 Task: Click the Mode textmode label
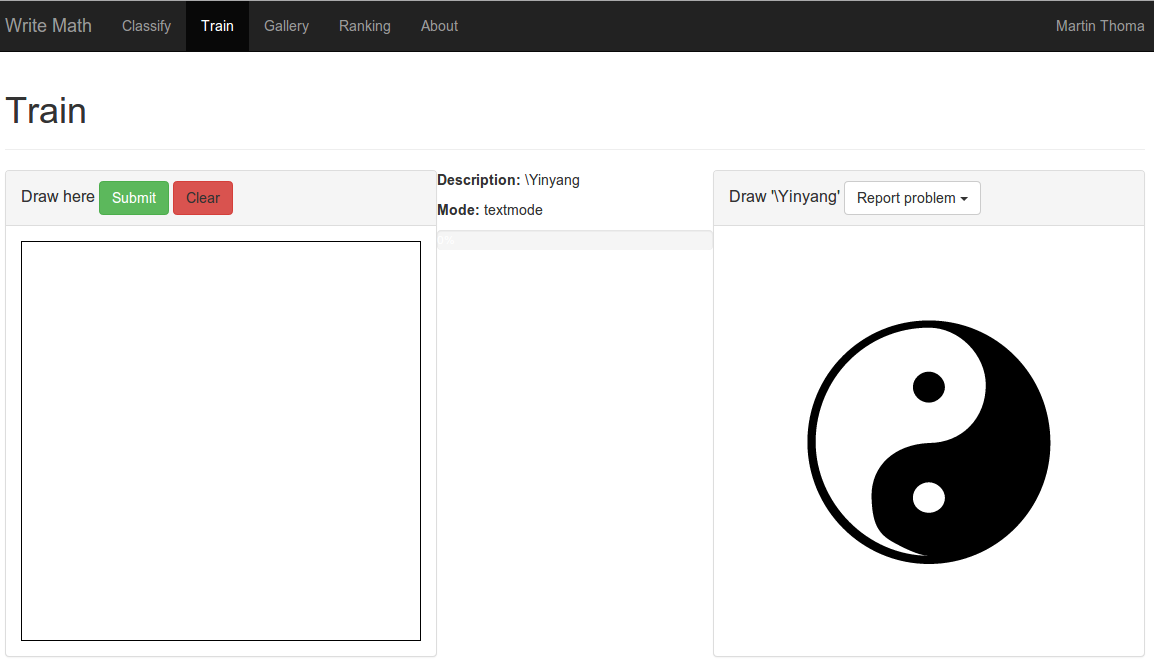[490, 210]
